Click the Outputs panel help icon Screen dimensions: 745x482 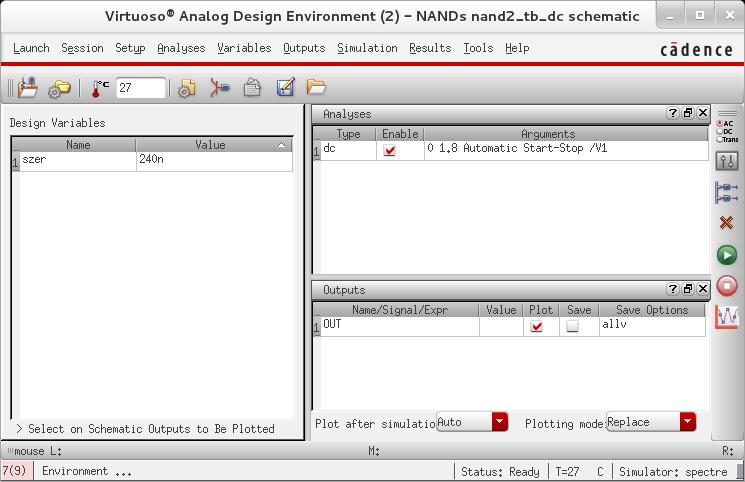(672, 289)
